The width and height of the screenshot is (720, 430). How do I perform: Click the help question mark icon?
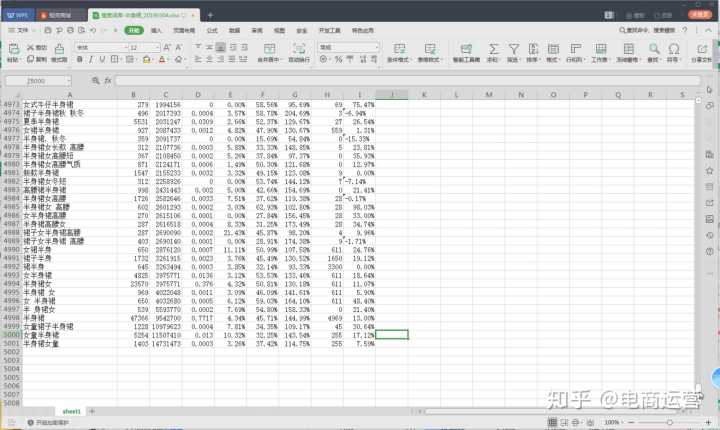[x=685, y=30]
